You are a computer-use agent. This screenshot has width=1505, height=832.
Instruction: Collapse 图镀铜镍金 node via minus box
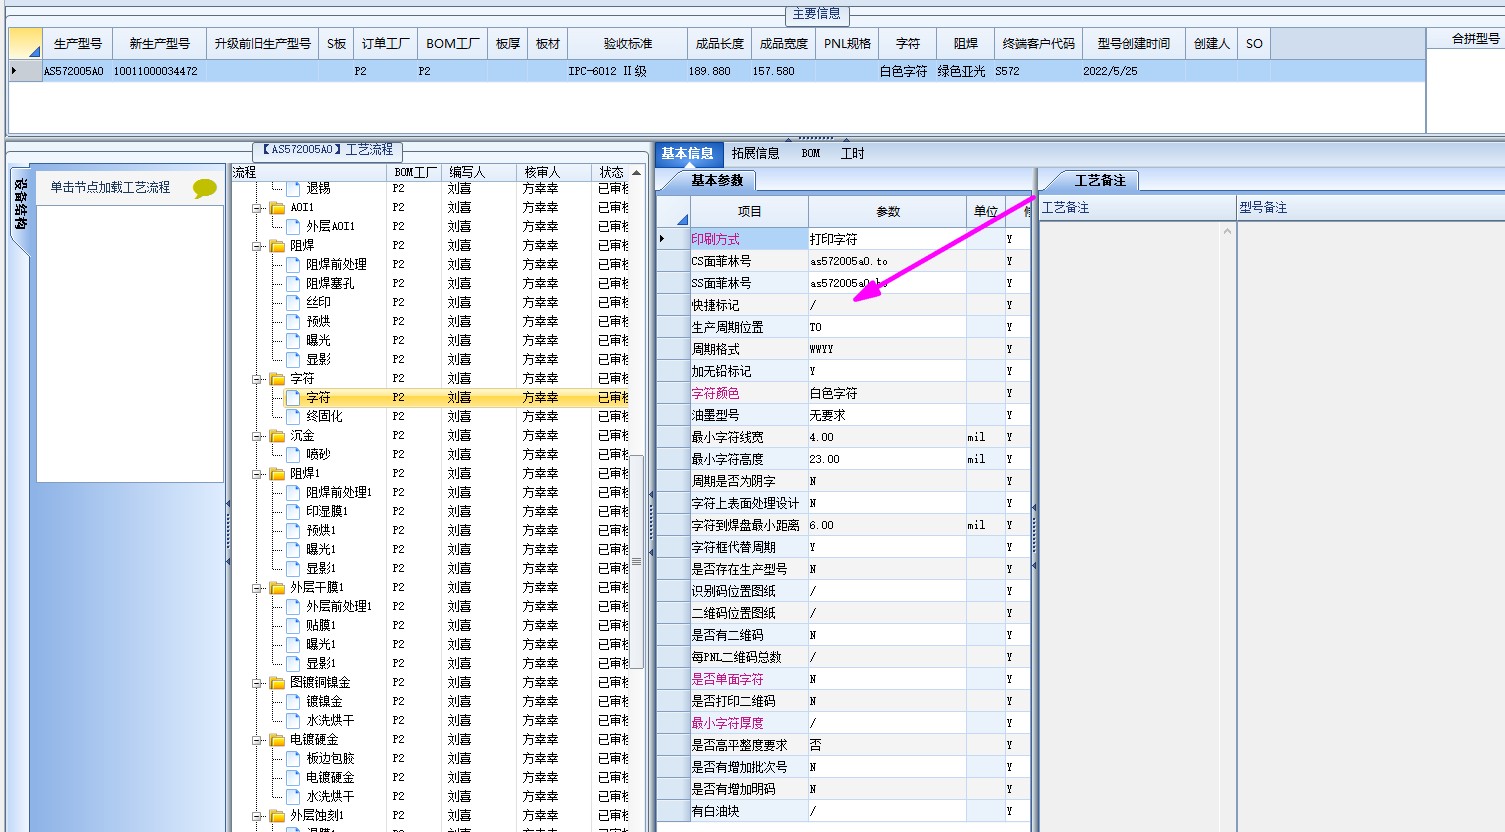point(257,683)
